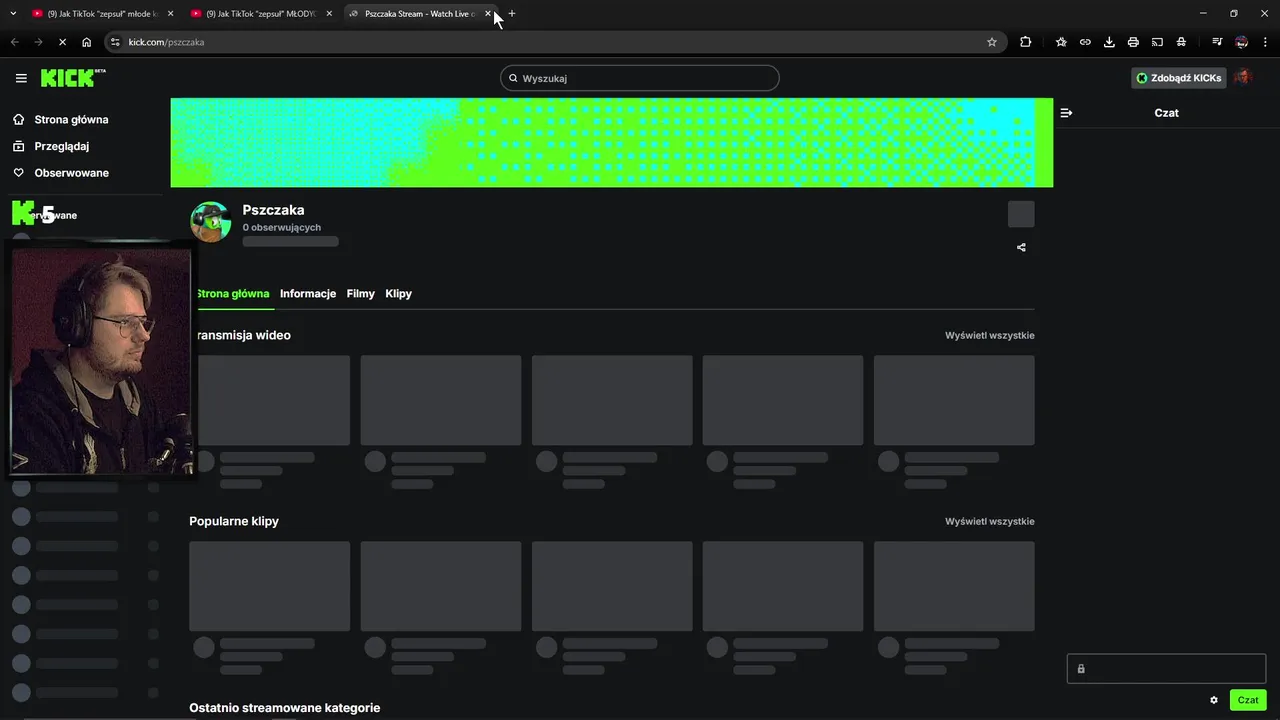Viewport: 1280px width, 720px height.
Task: Select the Strona główna channel tab
Action: pyautogui.click(x=232, y=293)
